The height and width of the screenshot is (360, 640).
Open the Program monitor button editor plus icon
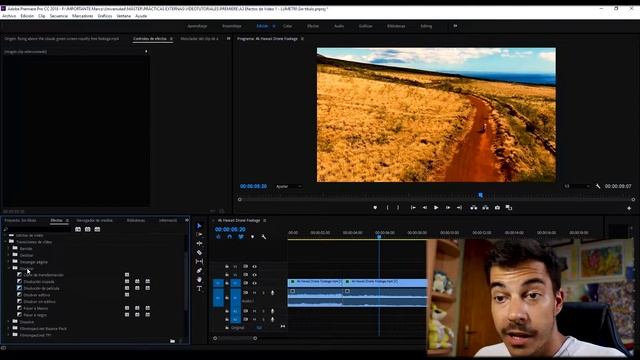pyautogui.click(x=629, y=208)
